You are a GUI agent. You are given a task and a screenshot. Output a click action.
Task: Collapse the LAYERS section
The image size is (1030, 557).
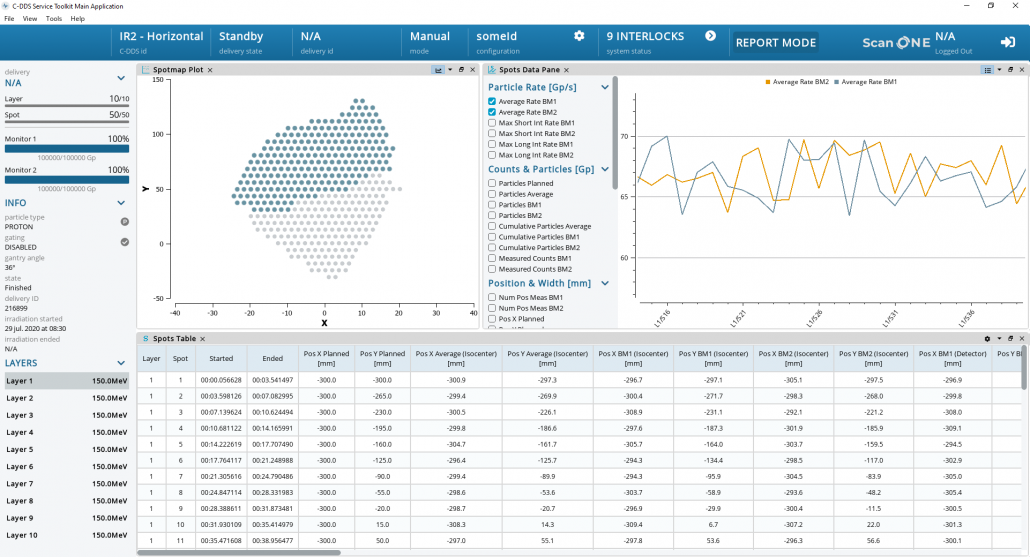coord(122,363)
